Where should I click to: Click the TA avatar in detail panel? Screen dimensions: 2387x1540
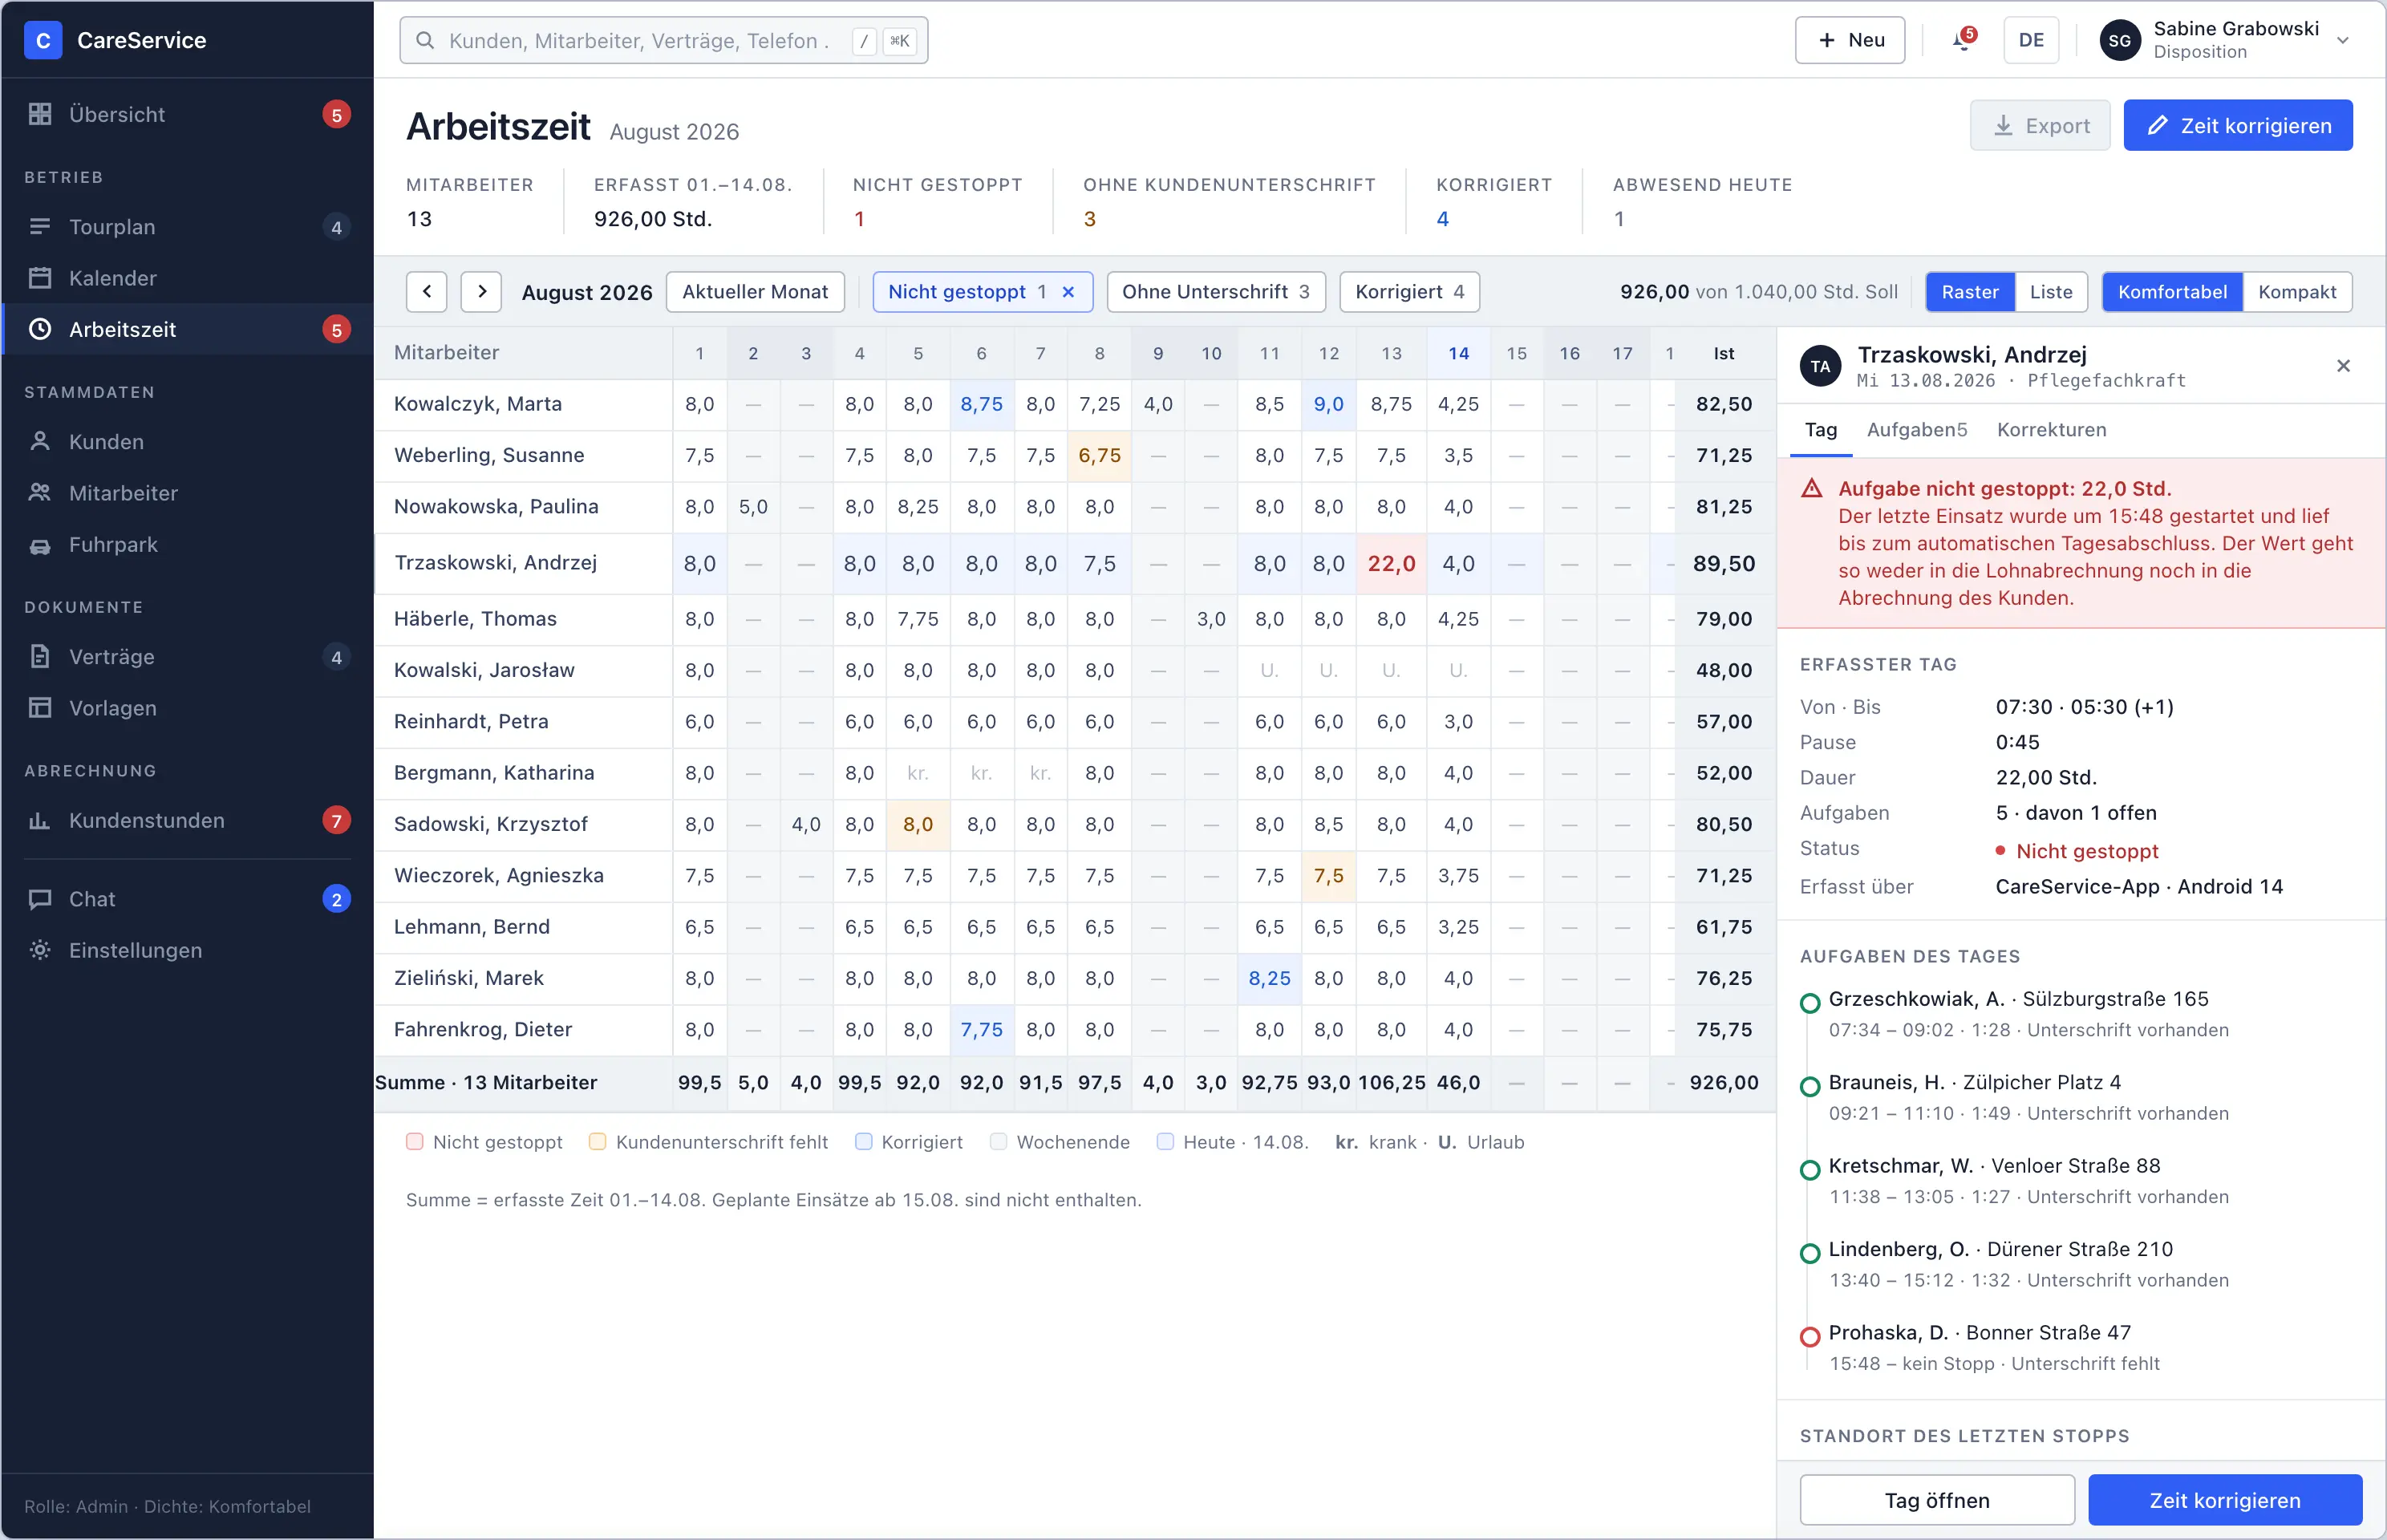pos(1820,367)
